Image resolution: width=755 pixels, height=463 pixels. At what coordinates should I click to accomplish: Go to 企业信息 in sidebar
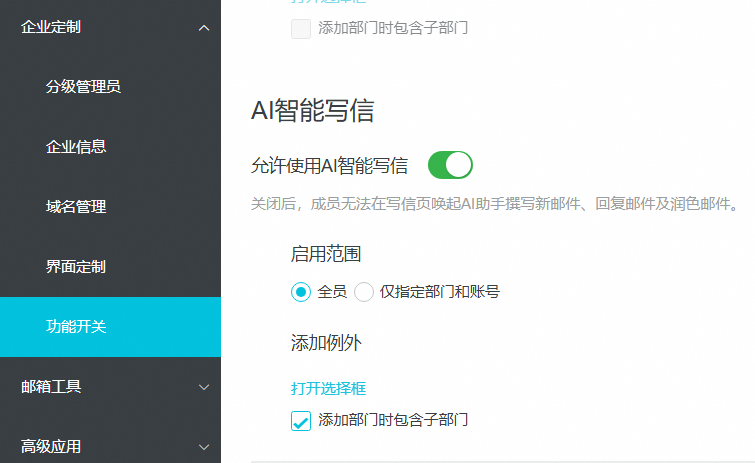click(76, 147)
